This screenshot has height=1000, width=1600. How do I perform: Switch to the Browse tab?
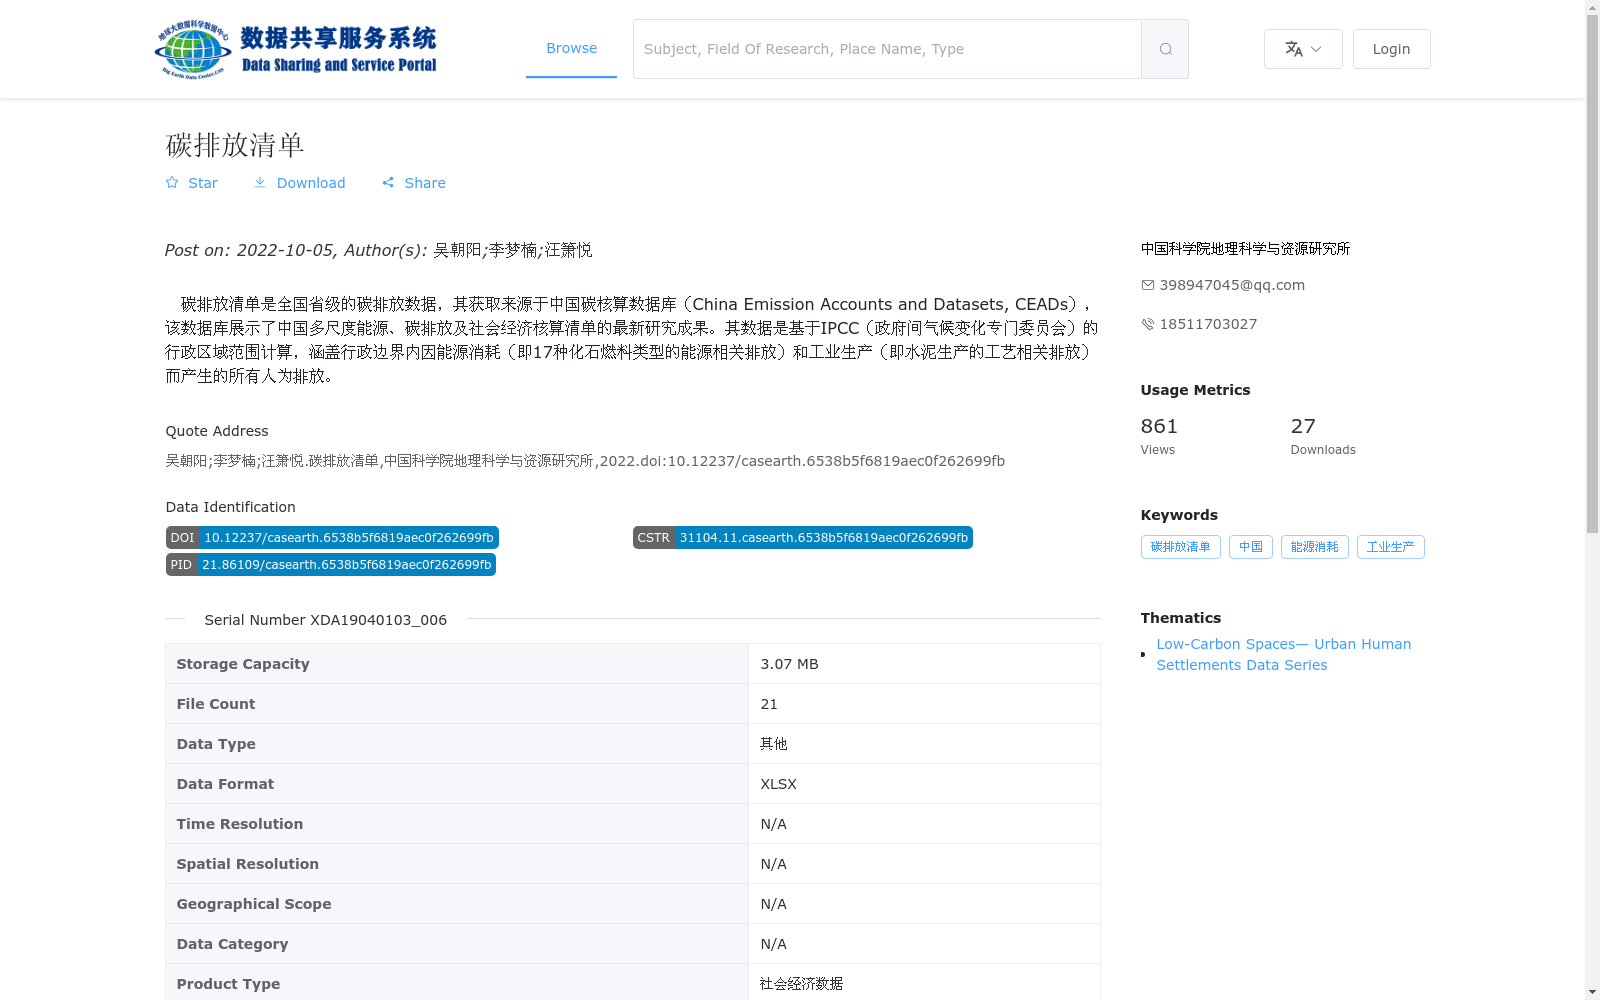pyautogui.click(x=571, y=48)
